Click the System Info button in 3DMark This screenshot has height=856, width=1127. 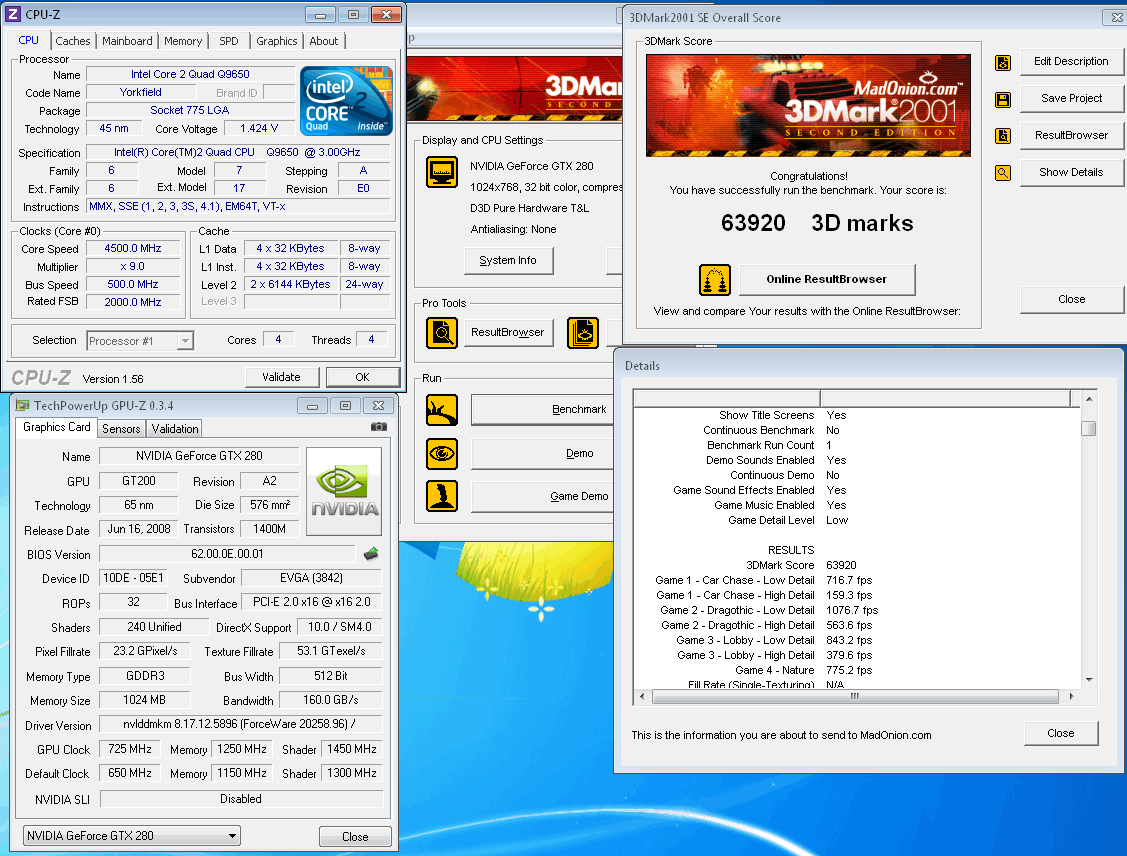(x=507, y=260)
